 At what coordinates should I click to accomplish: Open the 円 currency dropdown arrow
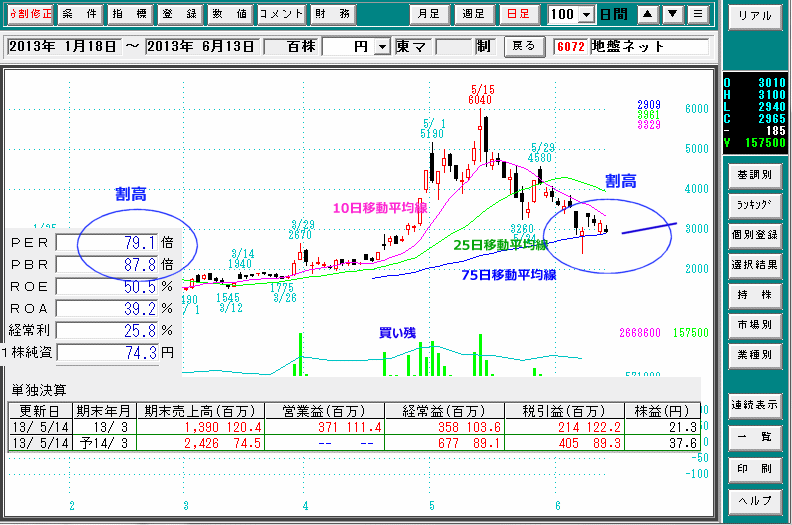tap(383, 47)
